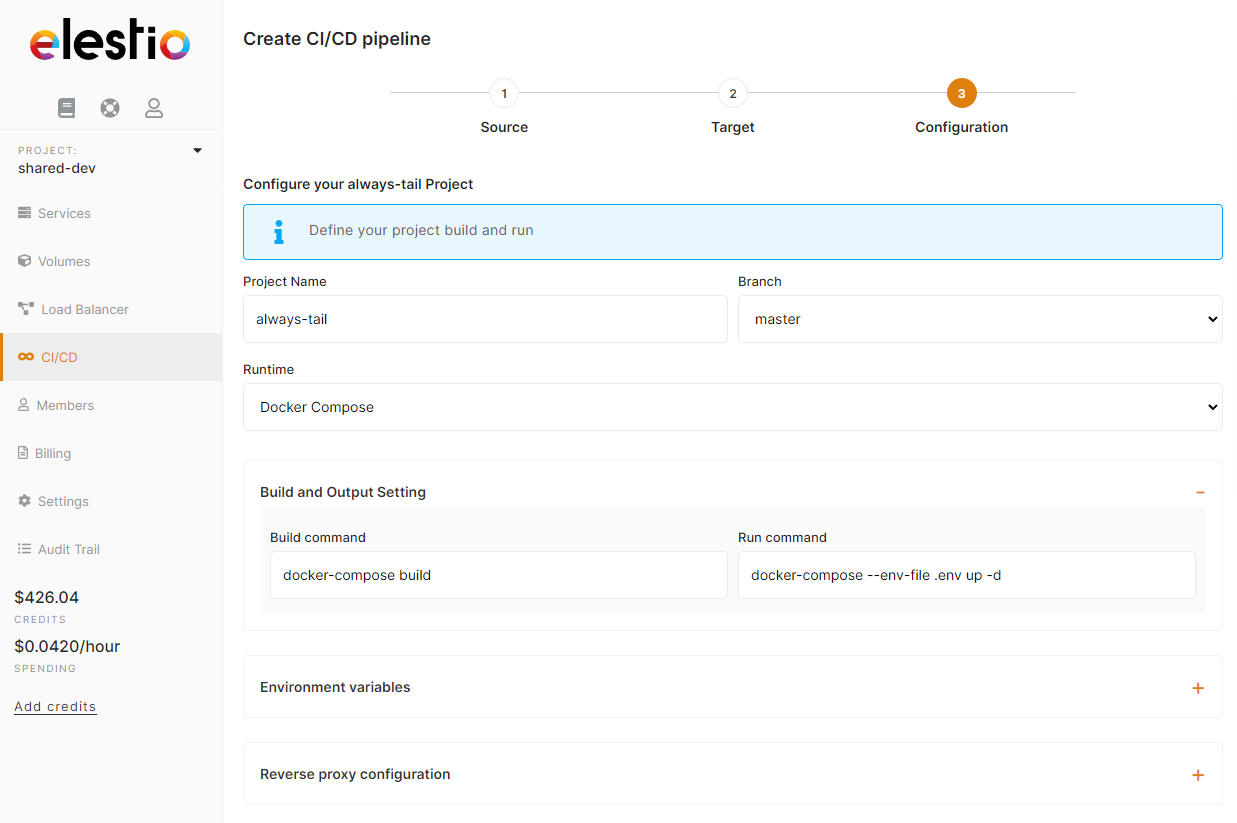Click the support lifebuoy icon
The image size is (1237, 823).
pyautogui.click(x=110, y=108)
